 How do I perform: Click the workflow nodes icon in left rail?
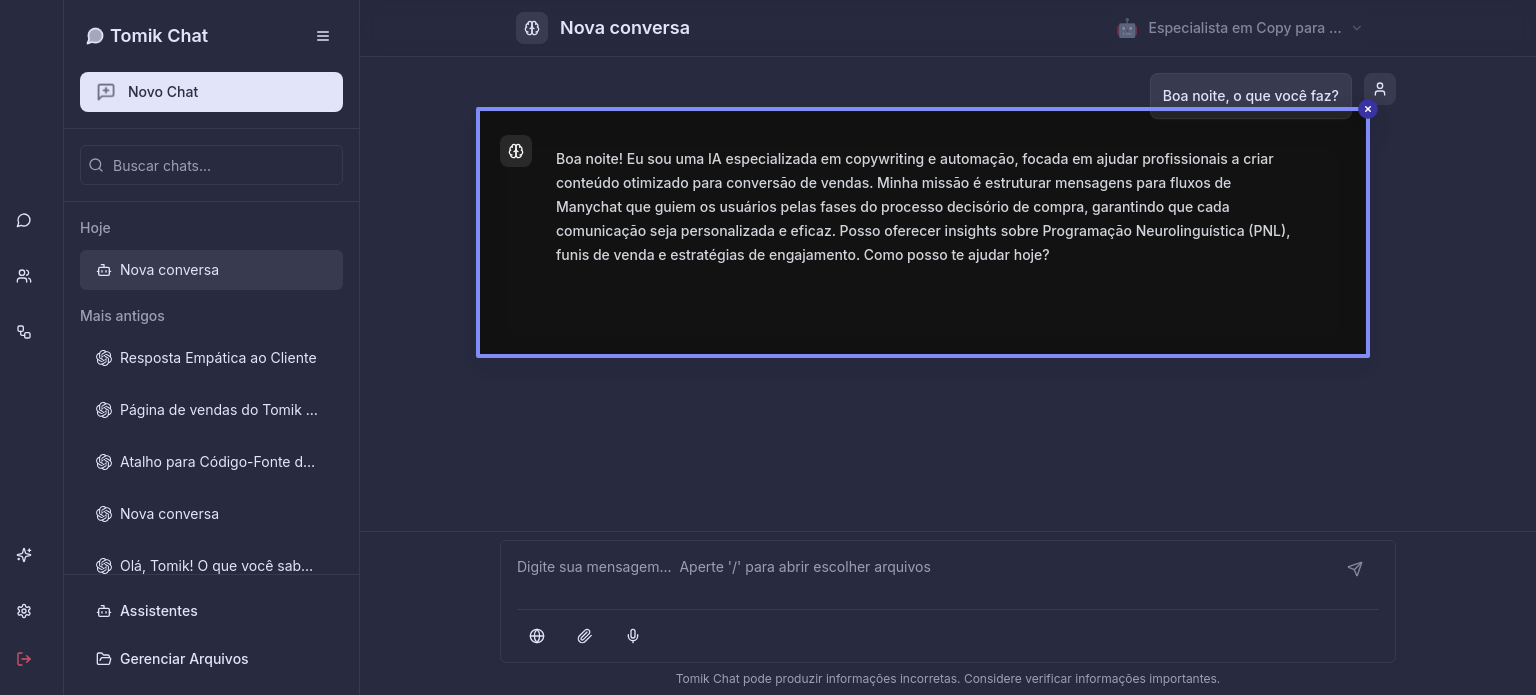pyautogui.click(x=24, y=332)
